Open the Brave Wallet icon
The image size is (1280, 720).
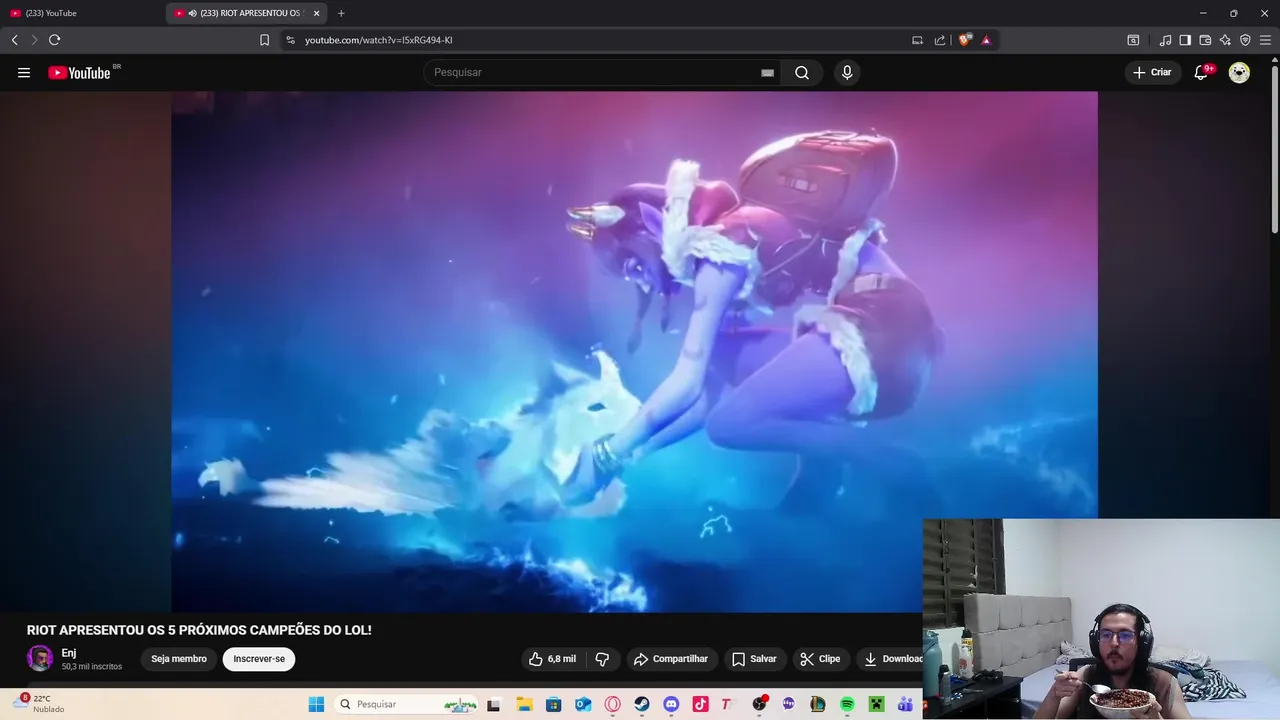point(1205,40)
